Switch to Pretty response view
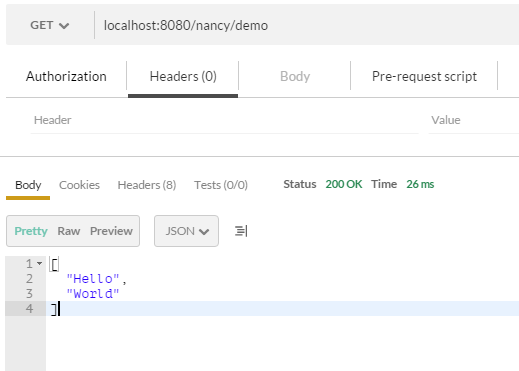The width and height of the screenshot is (519, 371). click(x=31, y=231)
